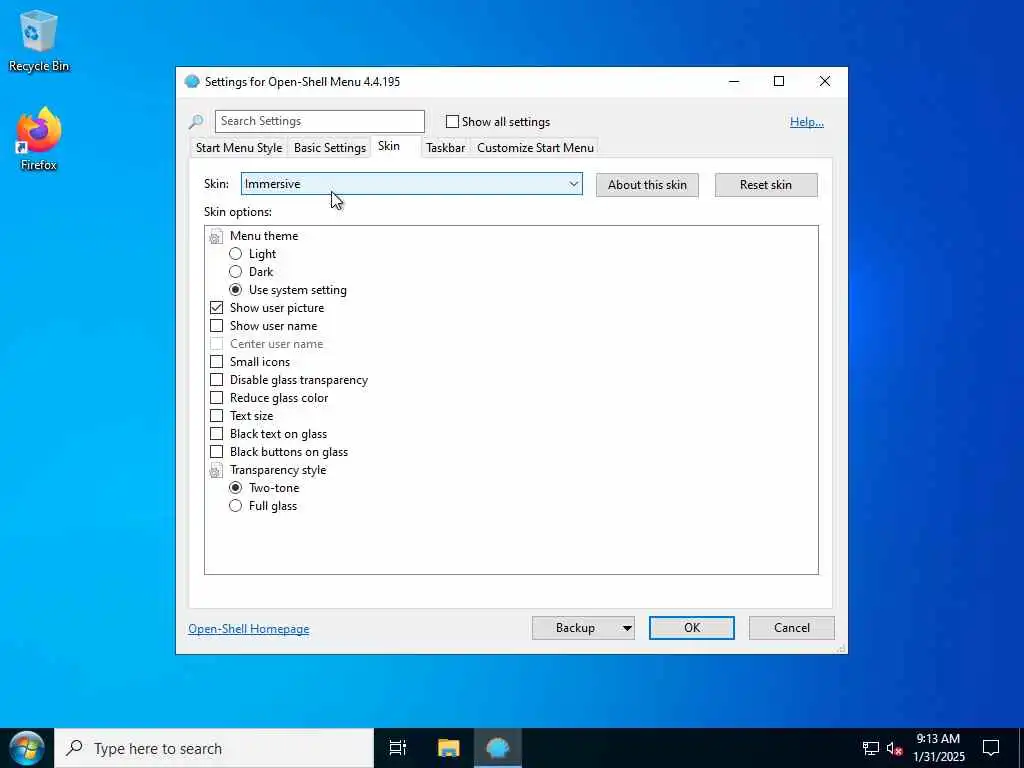Check Black buttons on glass
This screenshot has width=1024, height=768.
pyautogui.click(x=216, y=452)
